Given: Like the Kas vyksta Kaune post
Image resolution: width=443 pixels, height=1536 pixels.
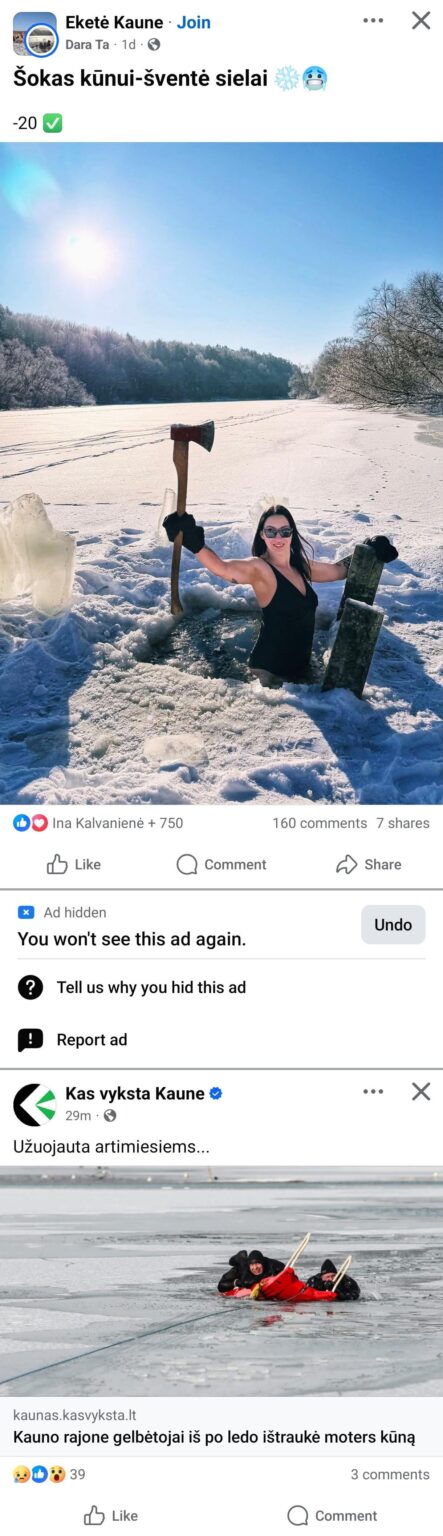Looking at the screenshot, I should 111,1515.
